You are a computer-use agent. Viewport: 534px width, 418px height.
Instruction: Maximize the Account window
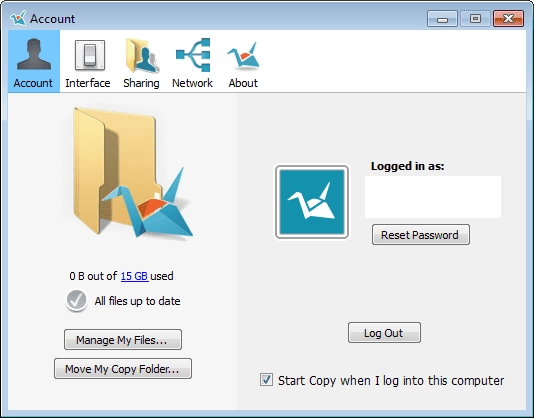[475, 18]
